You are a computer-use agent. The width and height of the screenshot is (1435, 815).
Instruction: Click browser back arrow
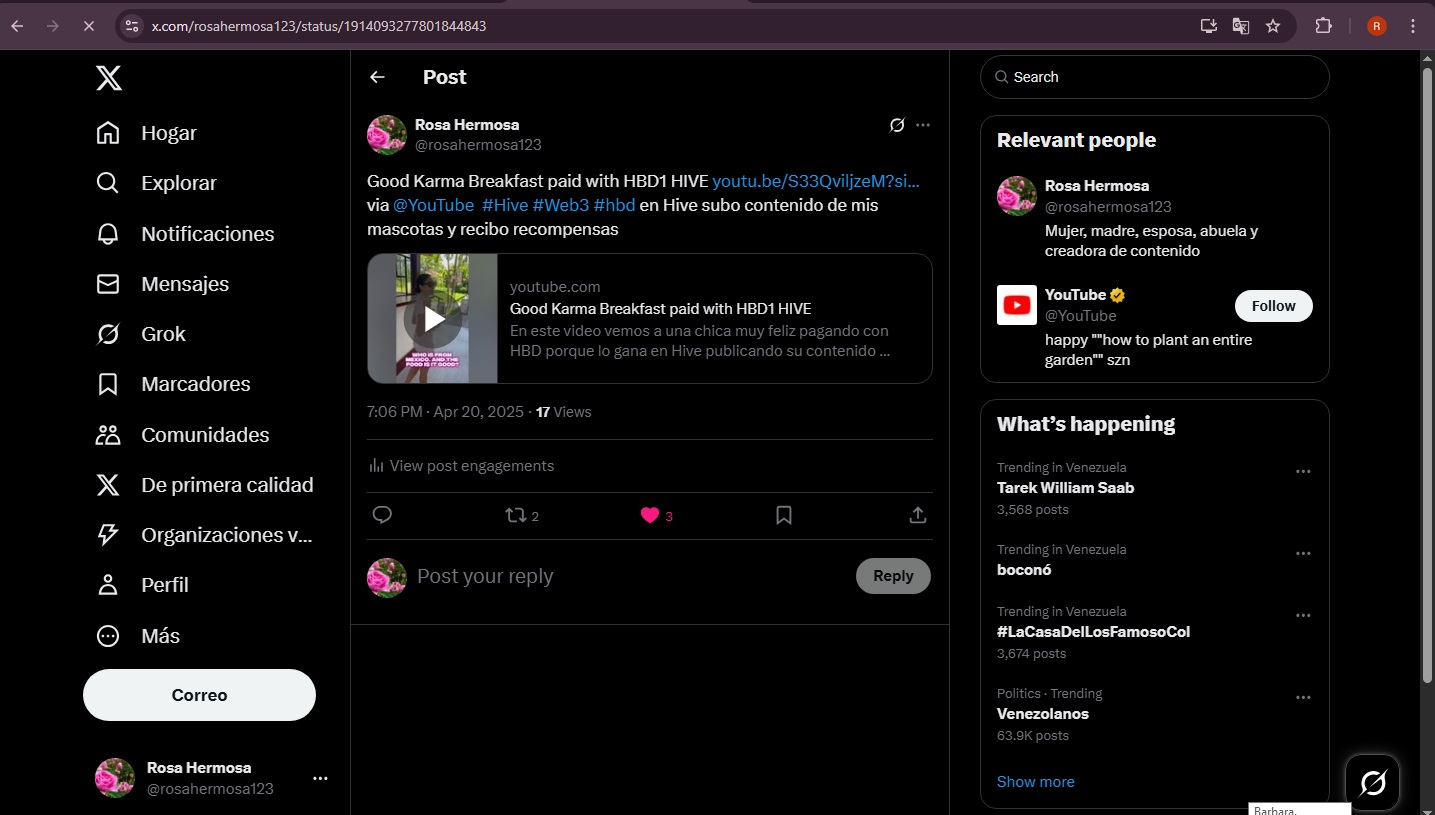pyautogui.click(x=17, y=26)
